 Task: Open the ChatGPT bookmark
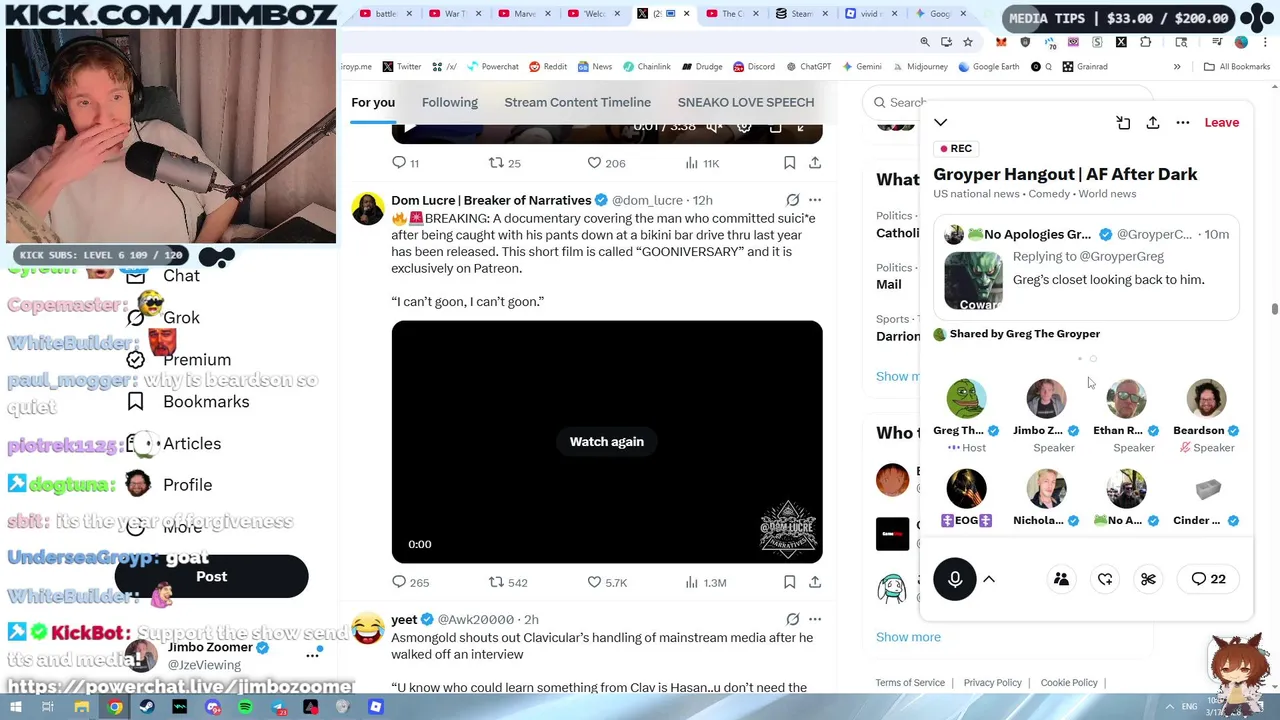tap(808, 67)
